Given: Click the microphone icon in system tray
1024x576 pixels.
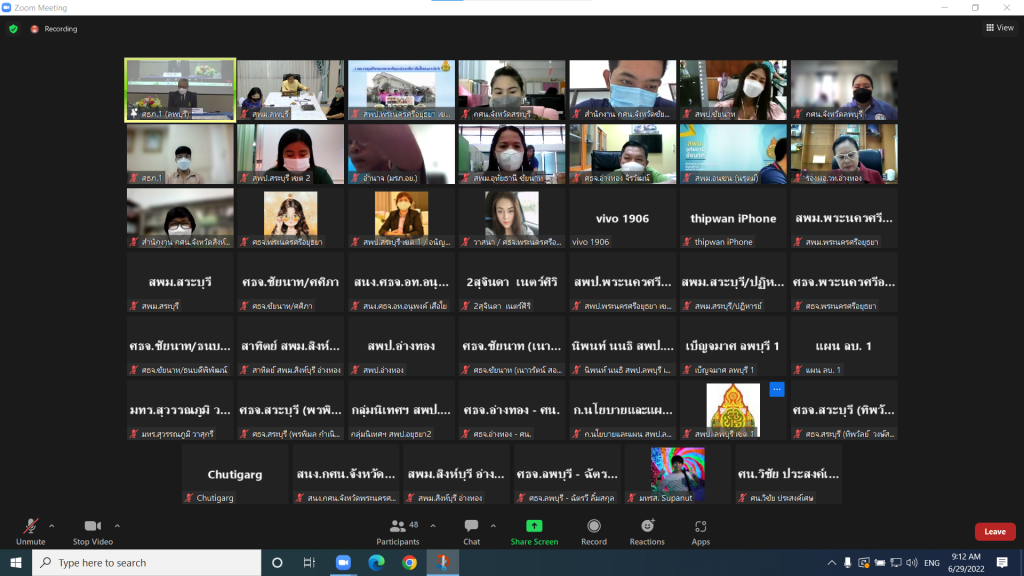Looking at the screenshot, I should (848, 562).
